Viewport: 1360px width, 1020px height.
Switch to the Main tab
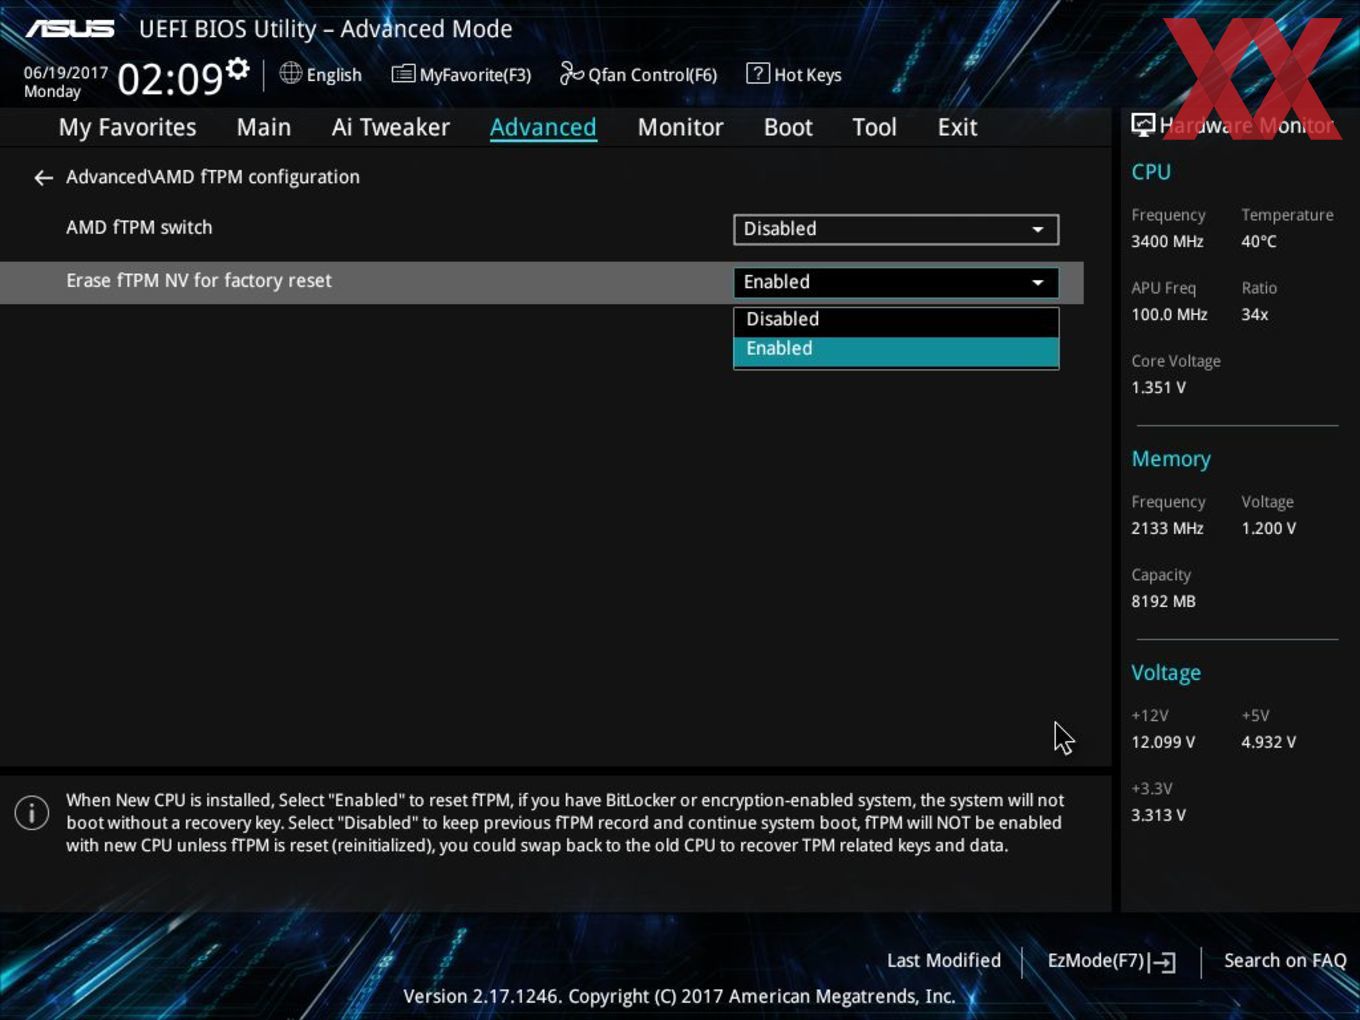pos(264,127)
